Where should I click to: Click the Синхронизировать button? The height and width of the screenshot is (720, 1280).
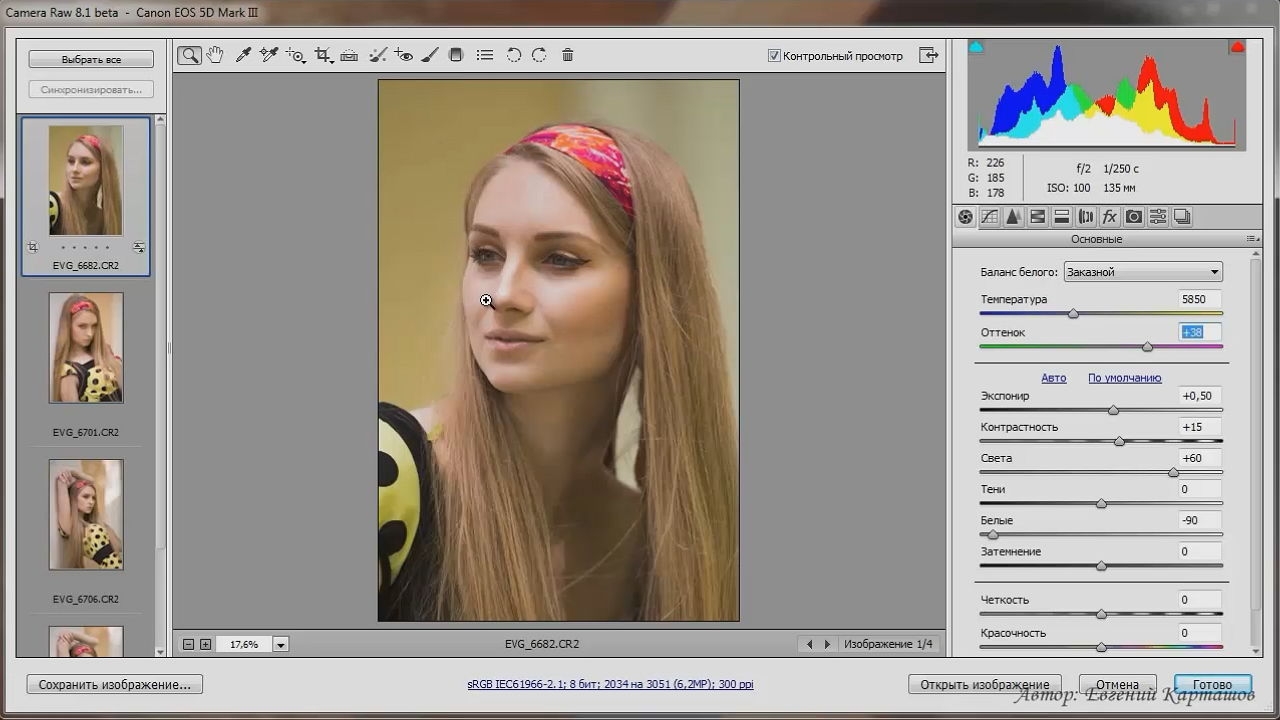pyautogui.click(x=91, y=90)
